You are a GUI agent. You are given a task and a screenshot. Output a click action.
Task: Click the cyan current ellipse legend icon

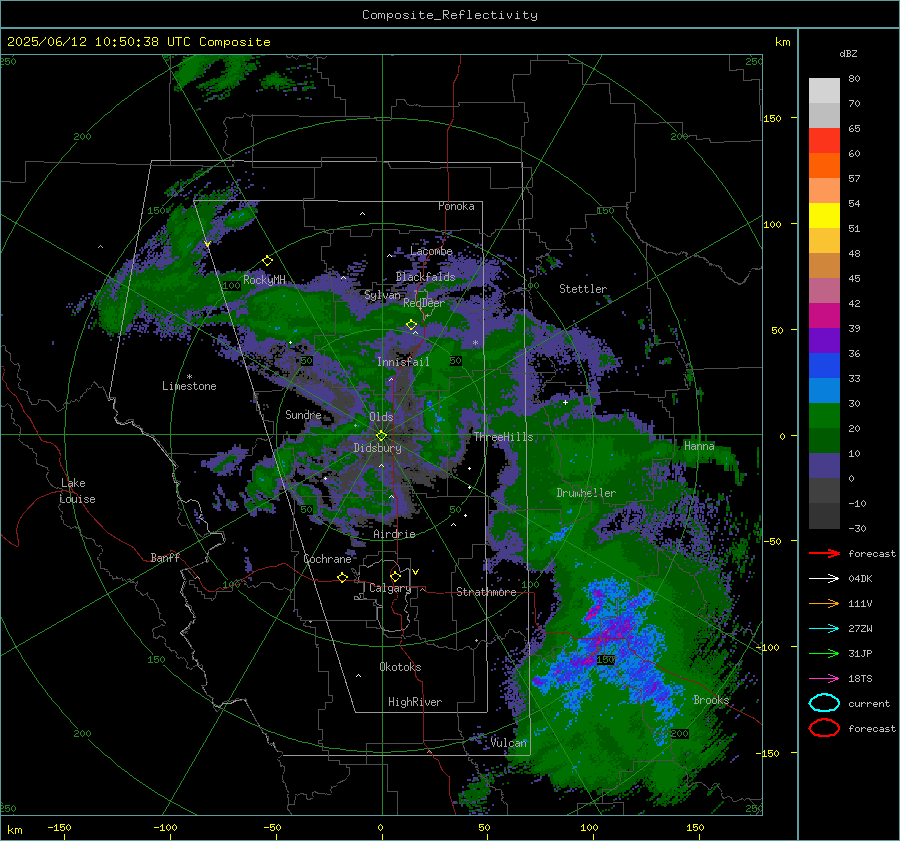tap(824, 703)
